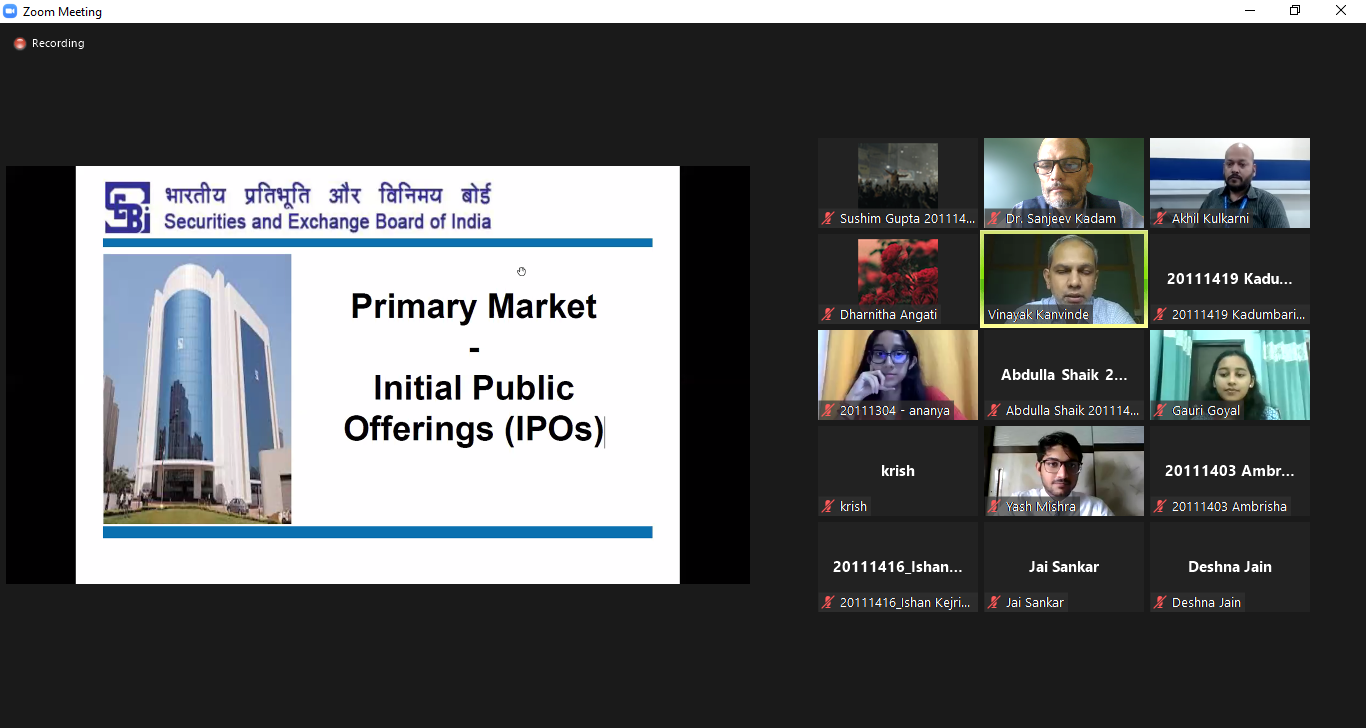Click muted mic icon beside 20111403 Ambrisha label
The height and width of the screenshot is (728, 1366).
pos(1160,506)
